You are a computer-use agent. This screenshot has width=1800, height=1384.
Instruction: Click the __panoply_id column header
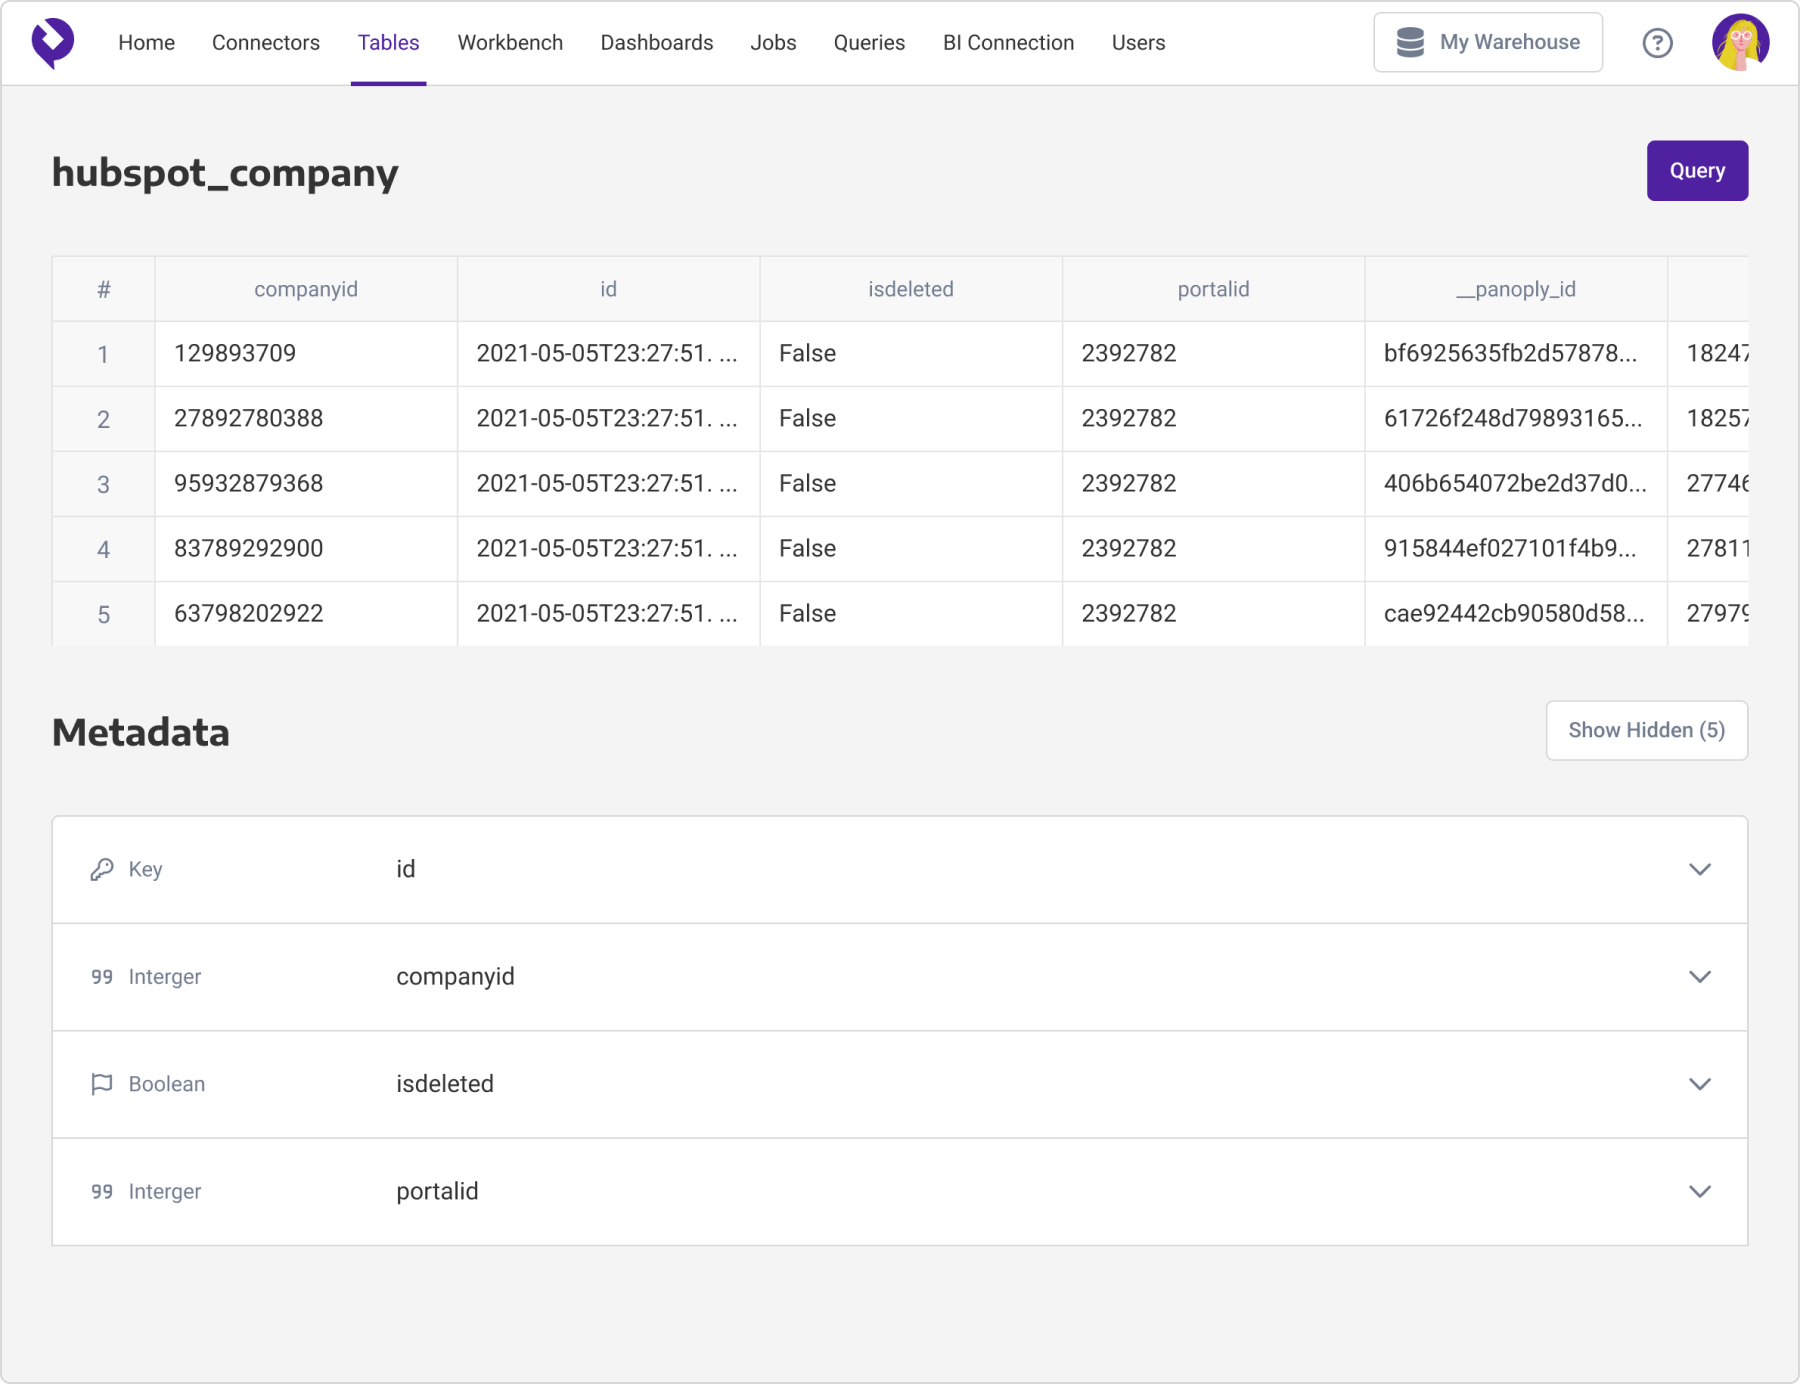tap(1516, 289)
